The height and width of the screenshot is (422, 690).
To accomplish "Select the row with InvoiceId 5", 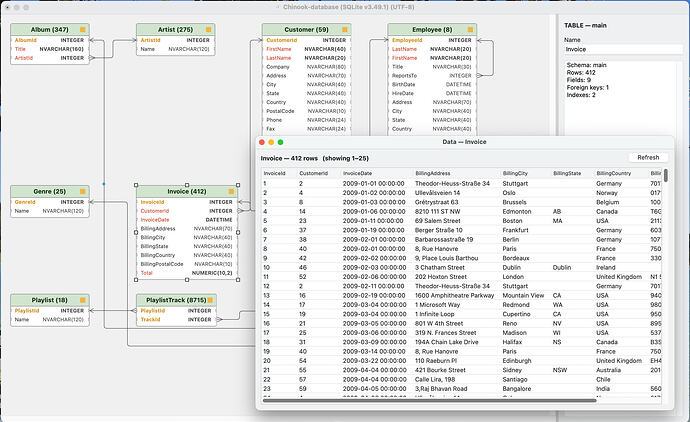I will click(461, 221).
